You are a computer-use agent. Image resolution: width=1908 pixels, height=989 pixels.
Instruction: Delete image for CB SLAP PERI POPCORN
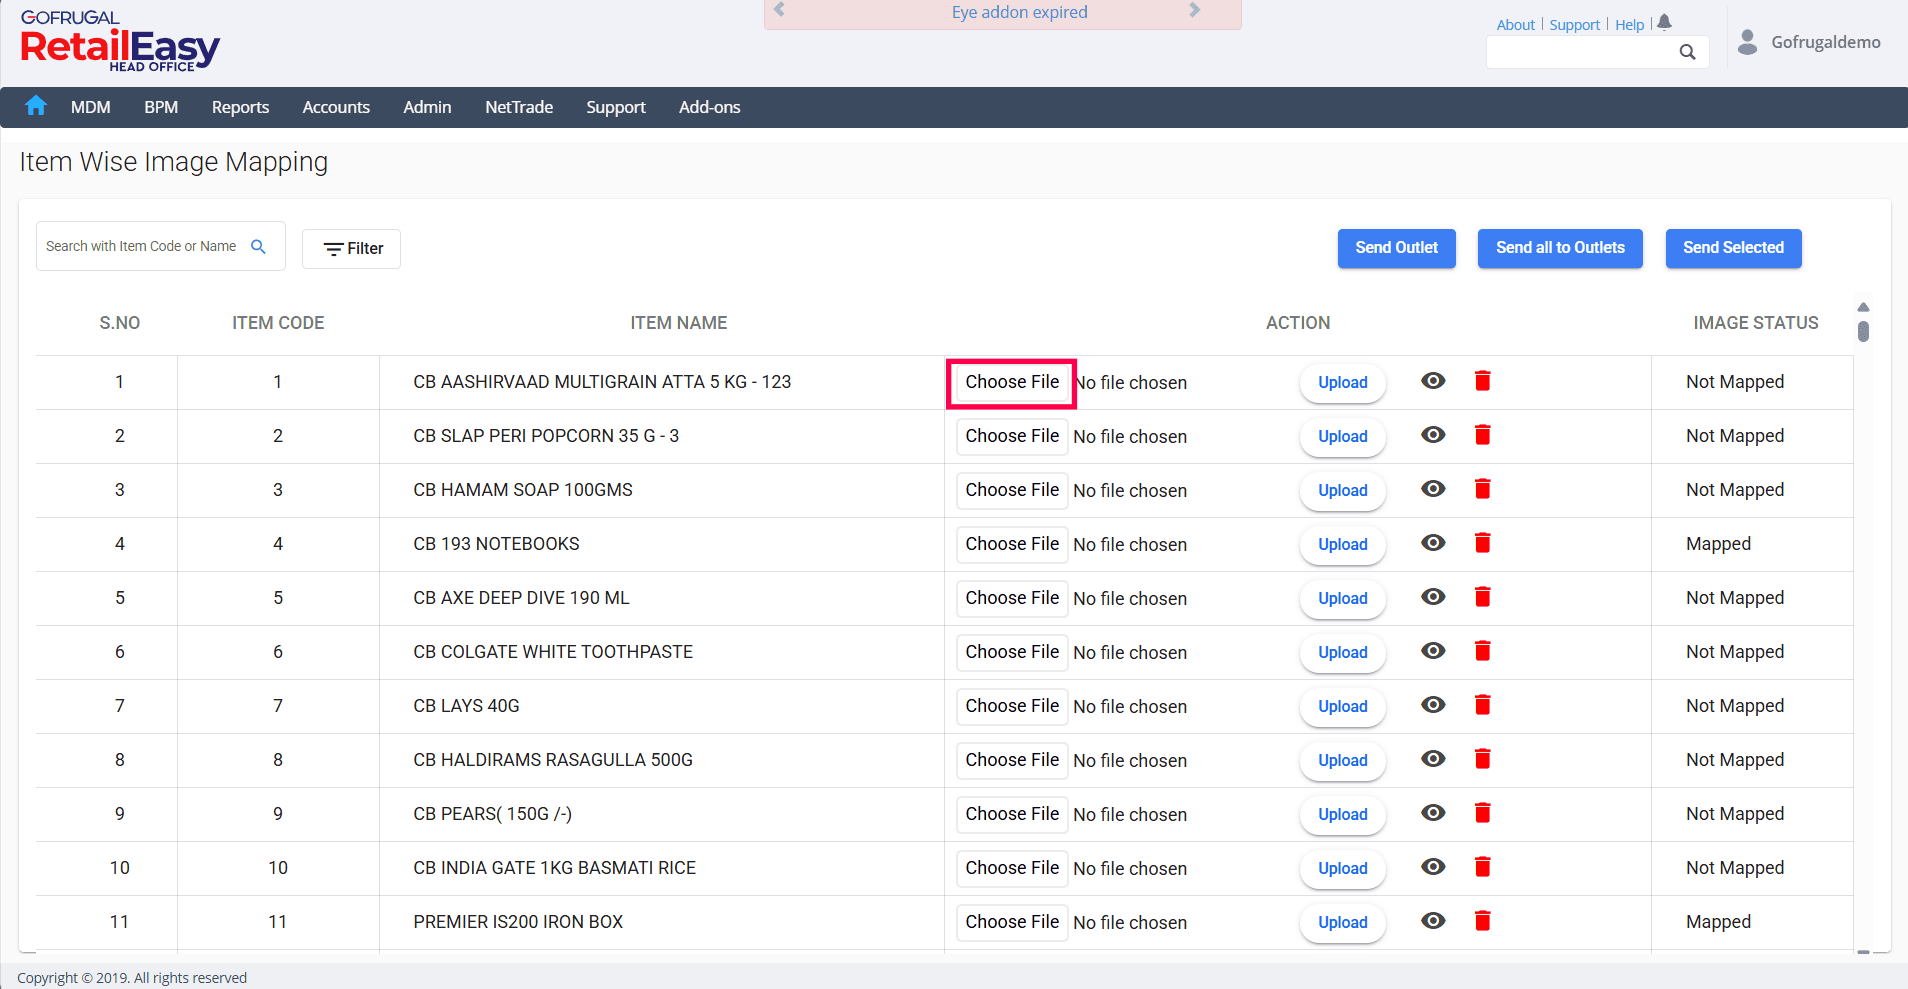[1483, 435]
